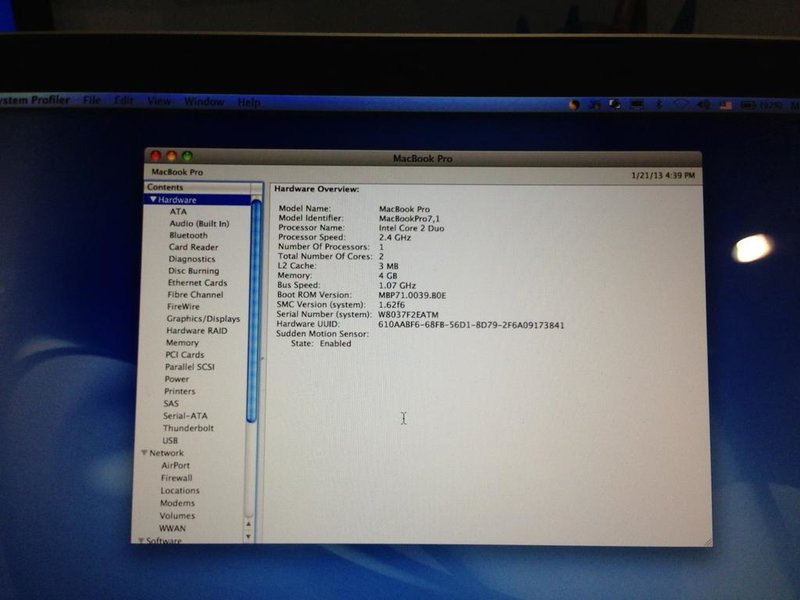Select PCI Cards in the sidebar

(x=185, y=355)
